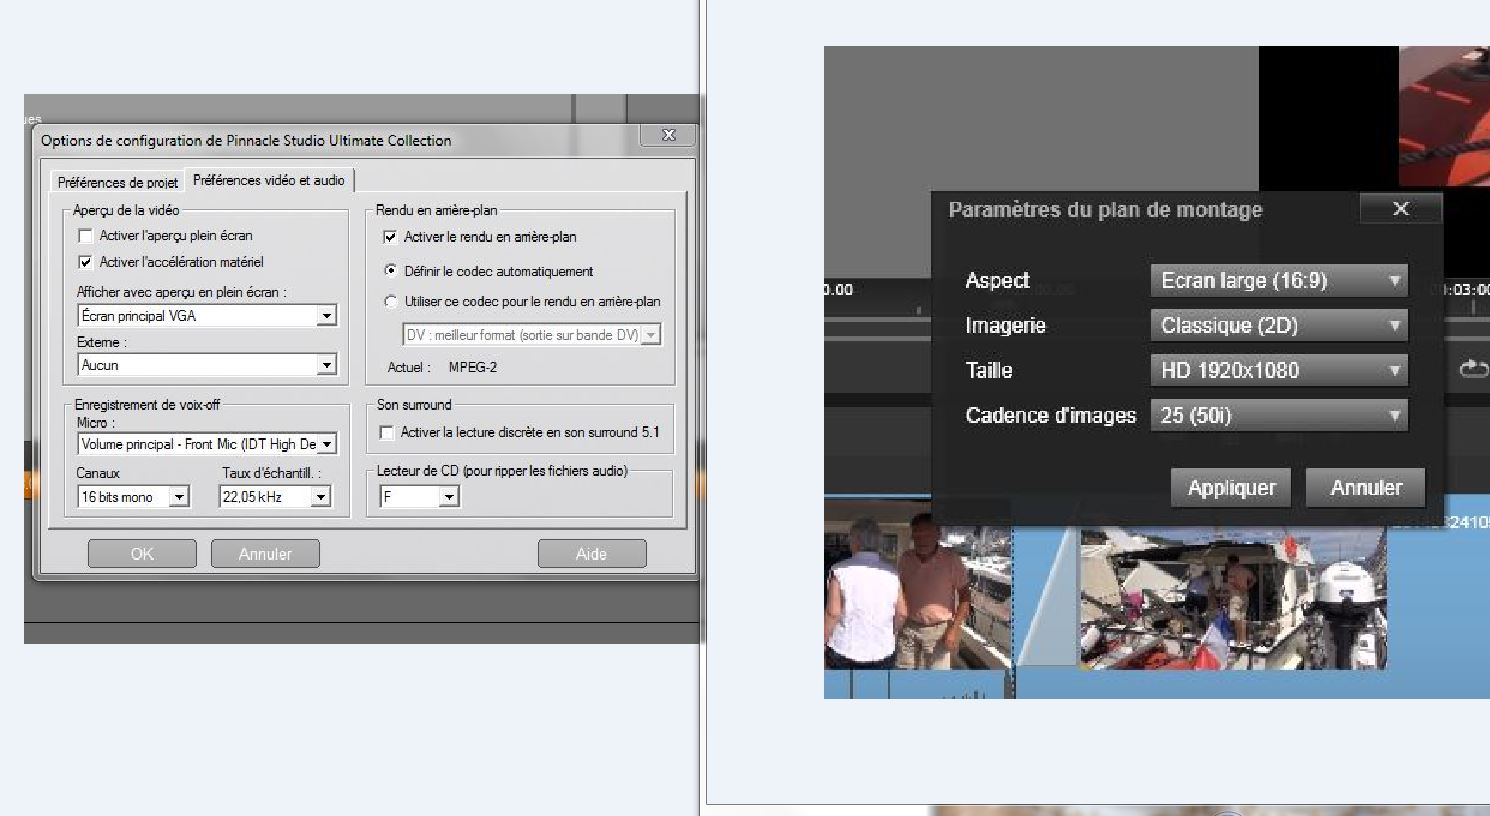Select timeline clip showing boats in harbor

pos(1233,599)
